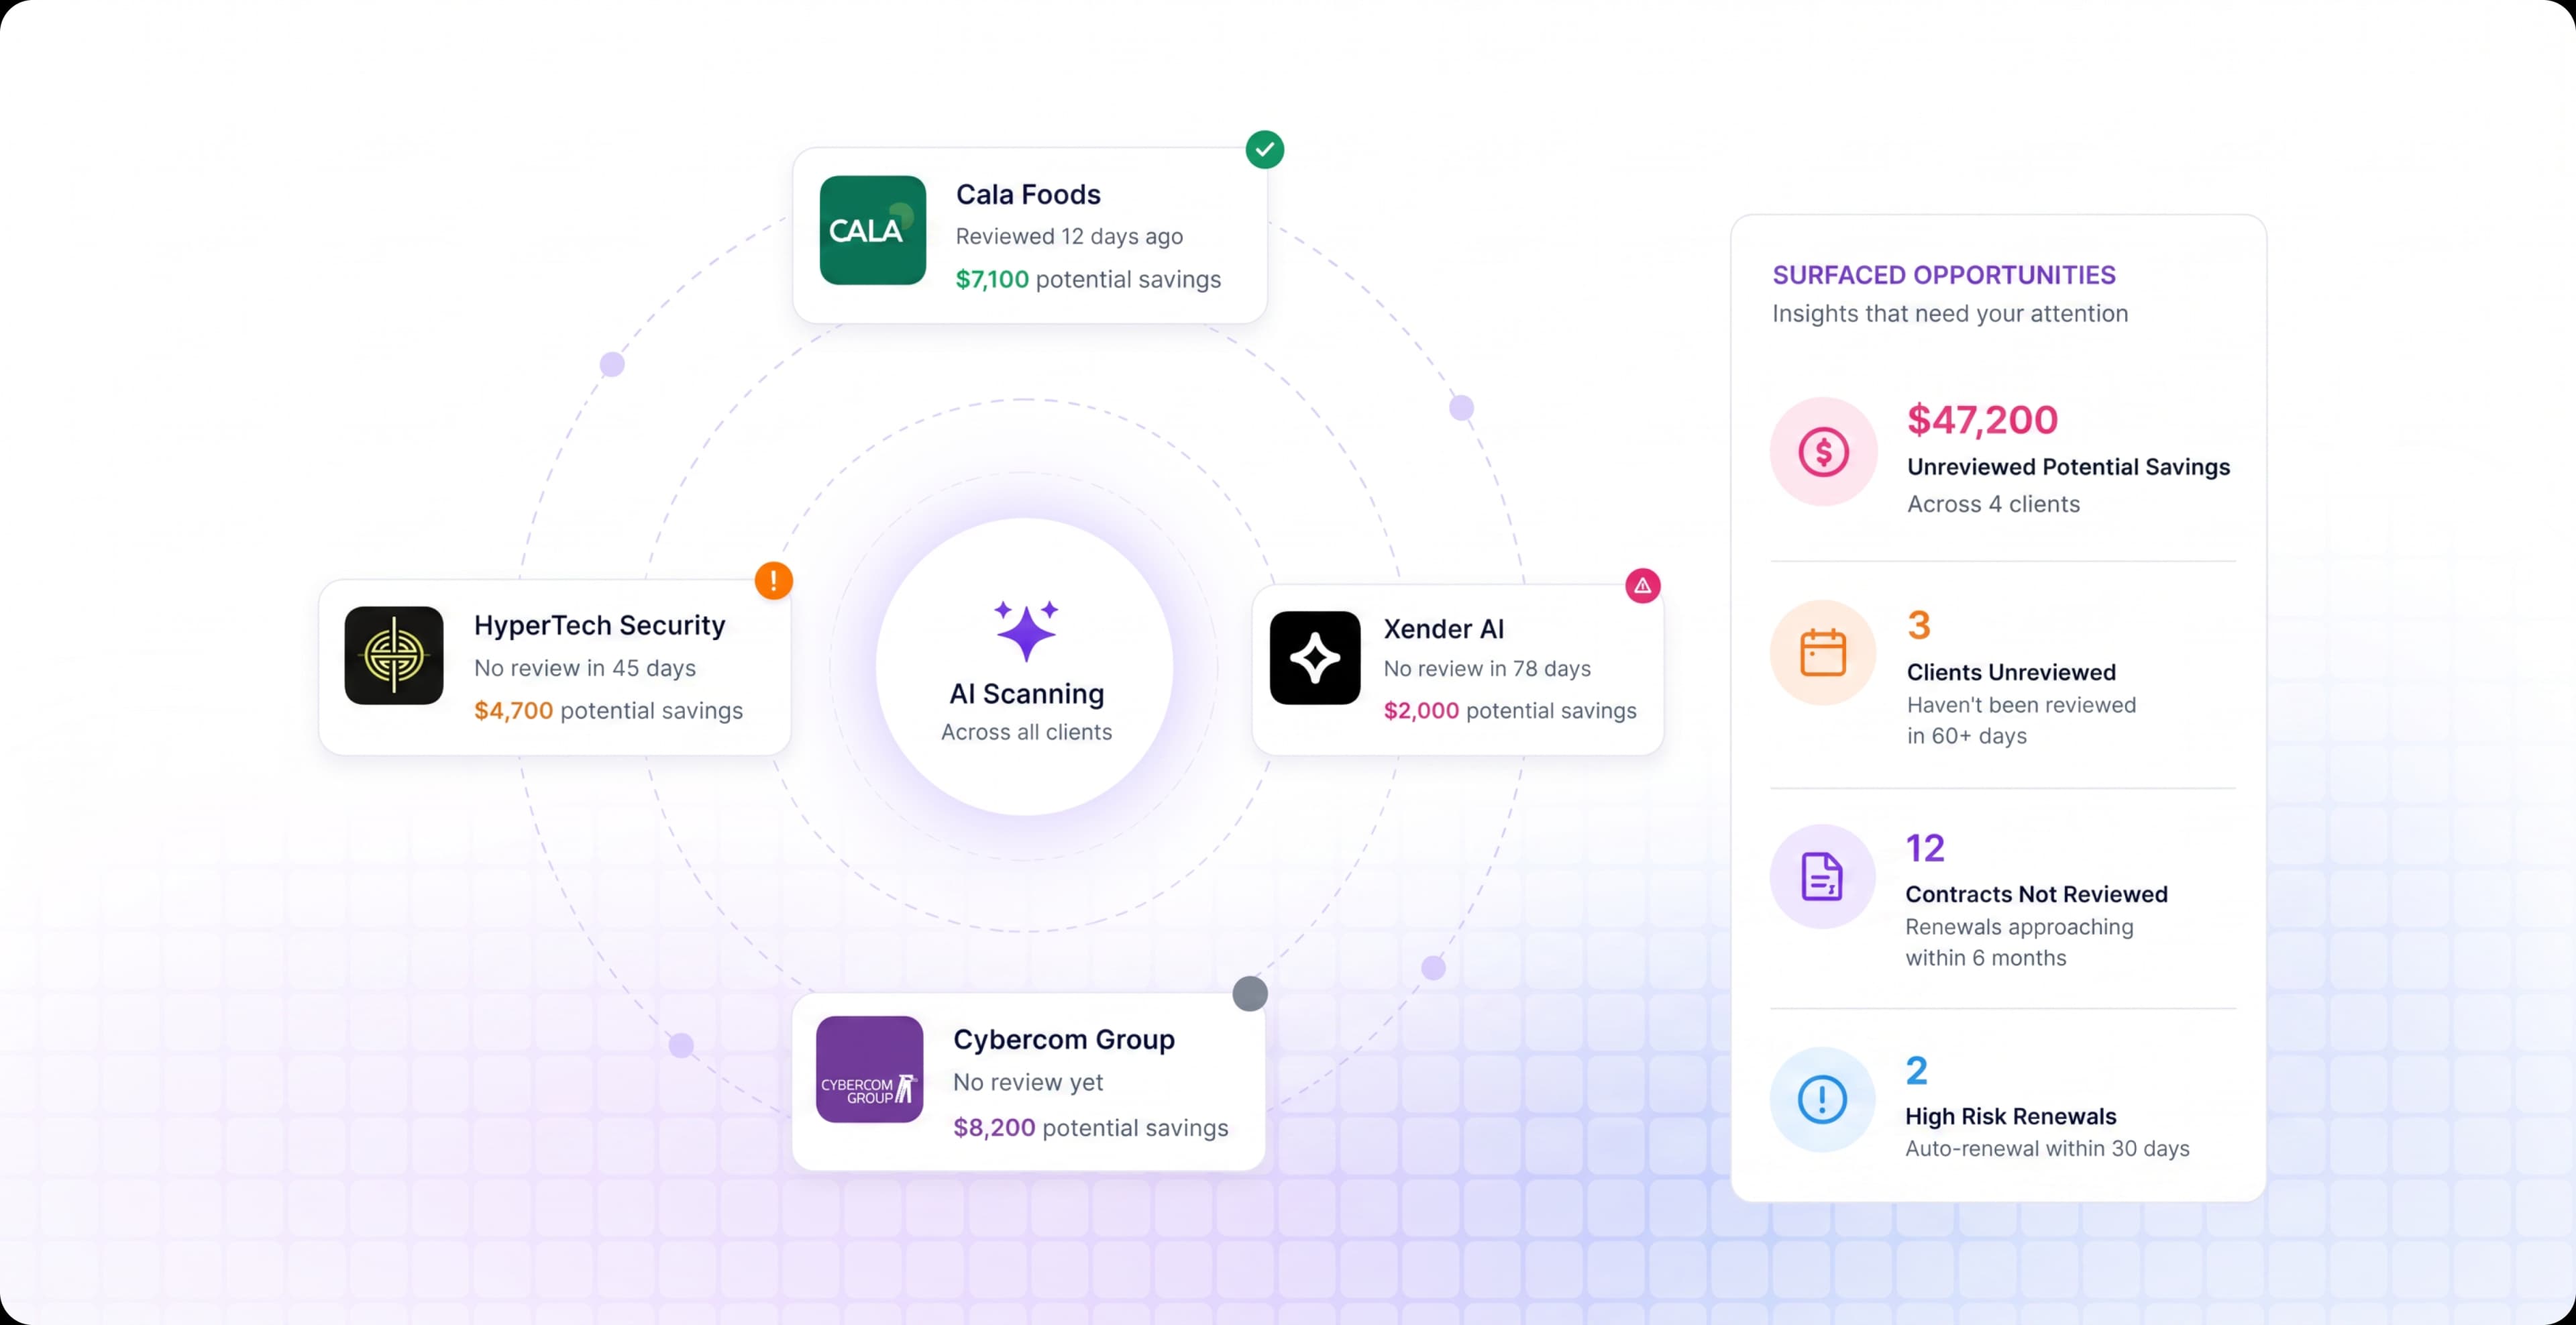Click the gray status dot on Cybercom Group
Viewport: 2576px width, 1325px height.
pyautogui.click(x=1250, y=993)
